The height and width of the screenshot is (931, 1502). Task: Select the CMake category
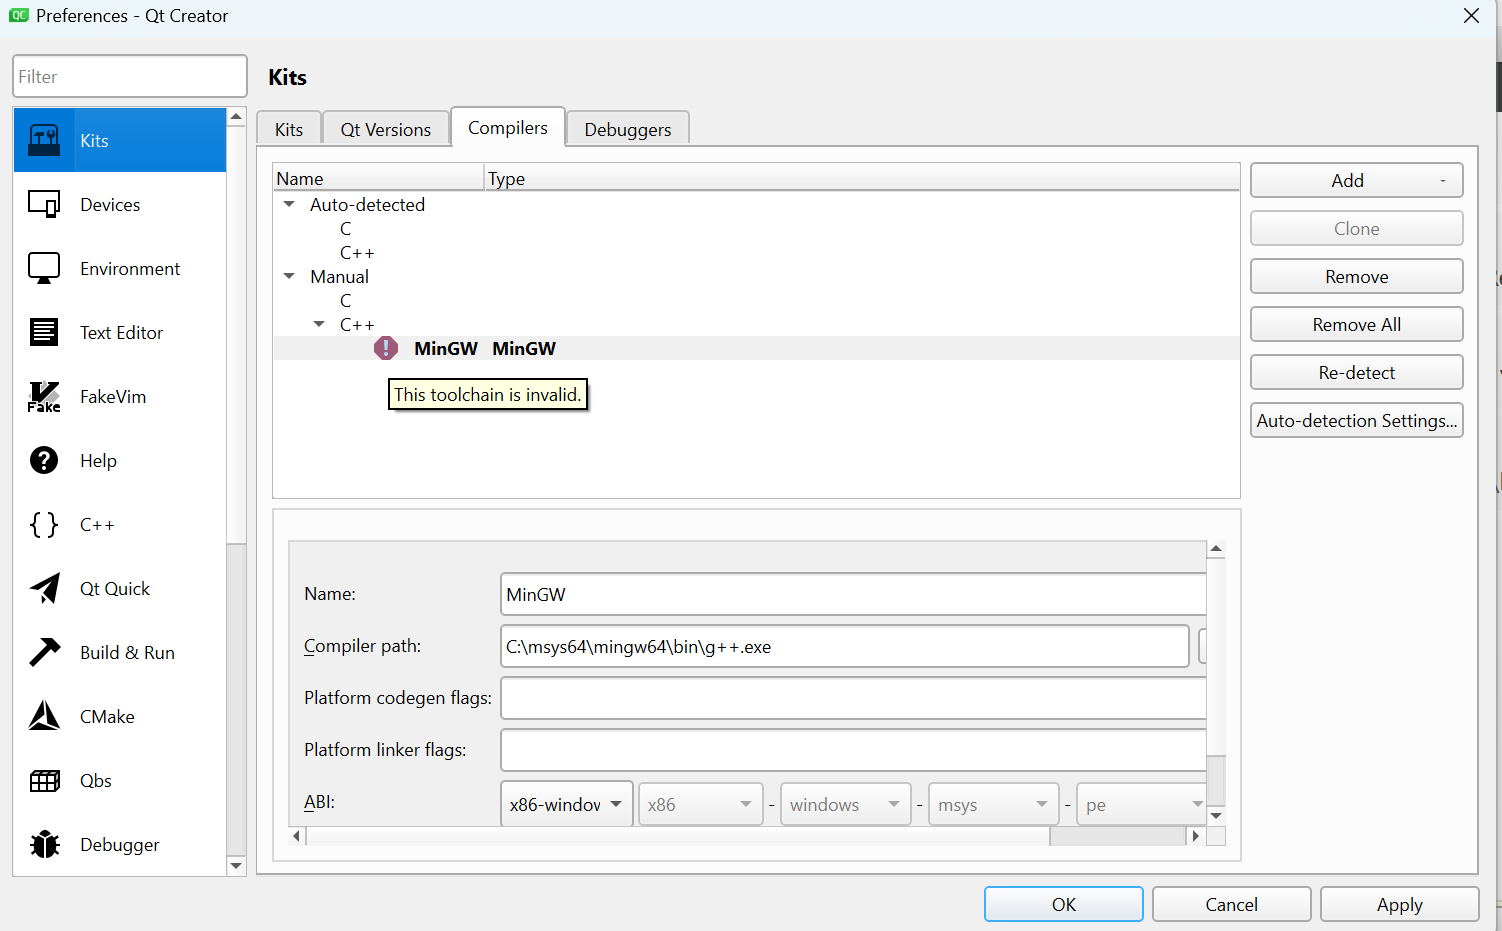click(x=120, y=716)
